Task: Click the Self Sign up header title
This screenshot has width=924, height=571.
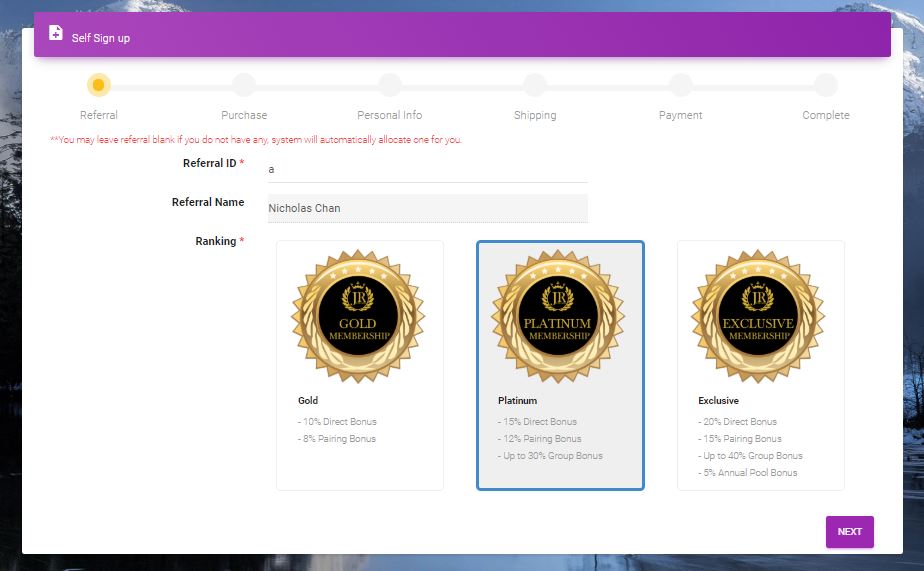Action: [101, 38]
